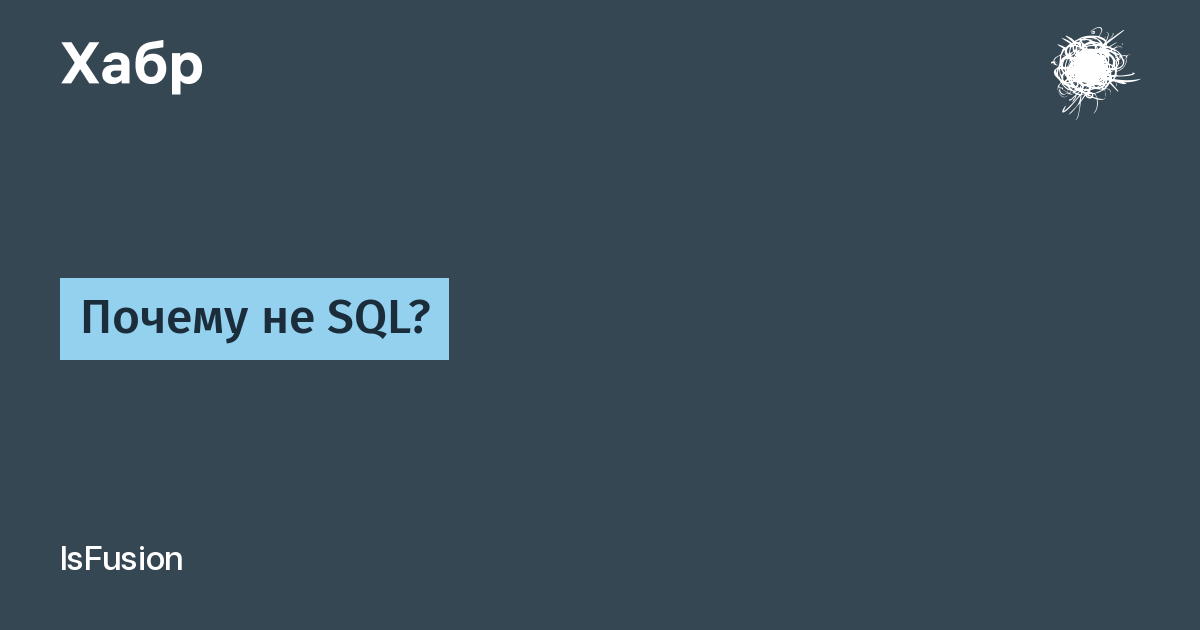Select the letter Q in SQL
Viewport: 1200px width, 630px height.
pos(368,319)
